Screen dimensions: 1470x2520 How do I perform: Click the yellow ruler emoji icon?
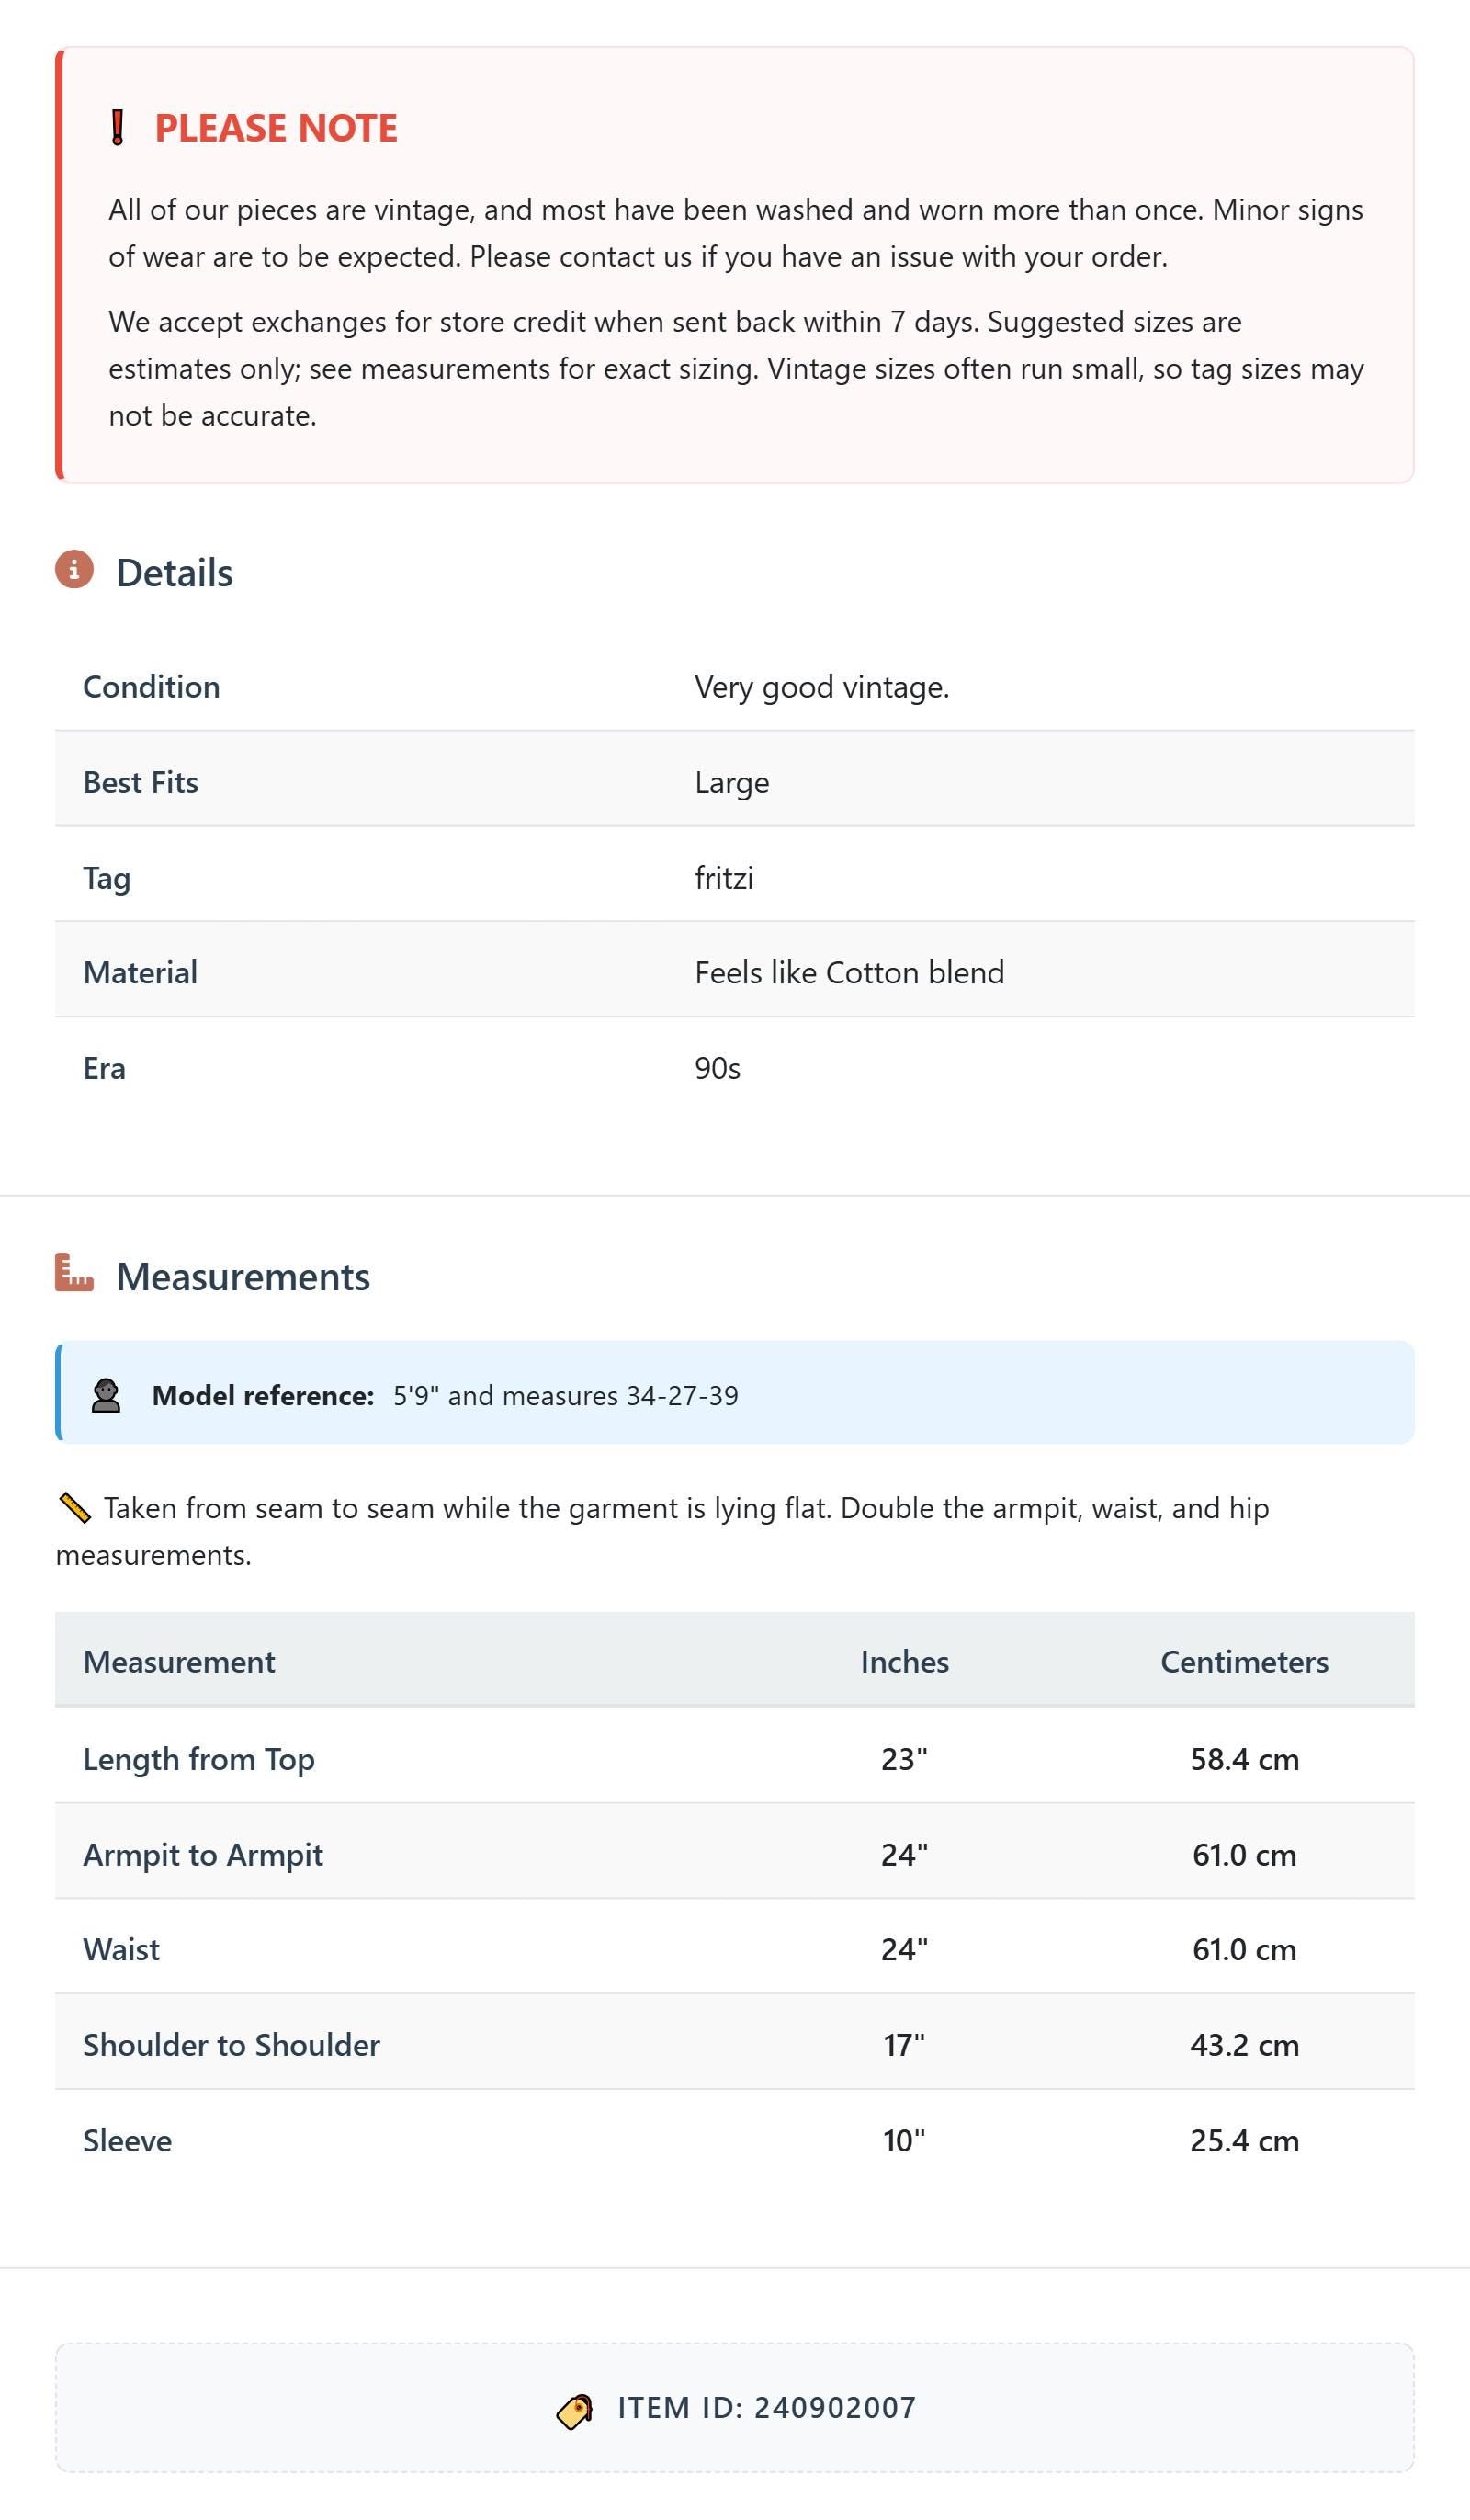75,1508
